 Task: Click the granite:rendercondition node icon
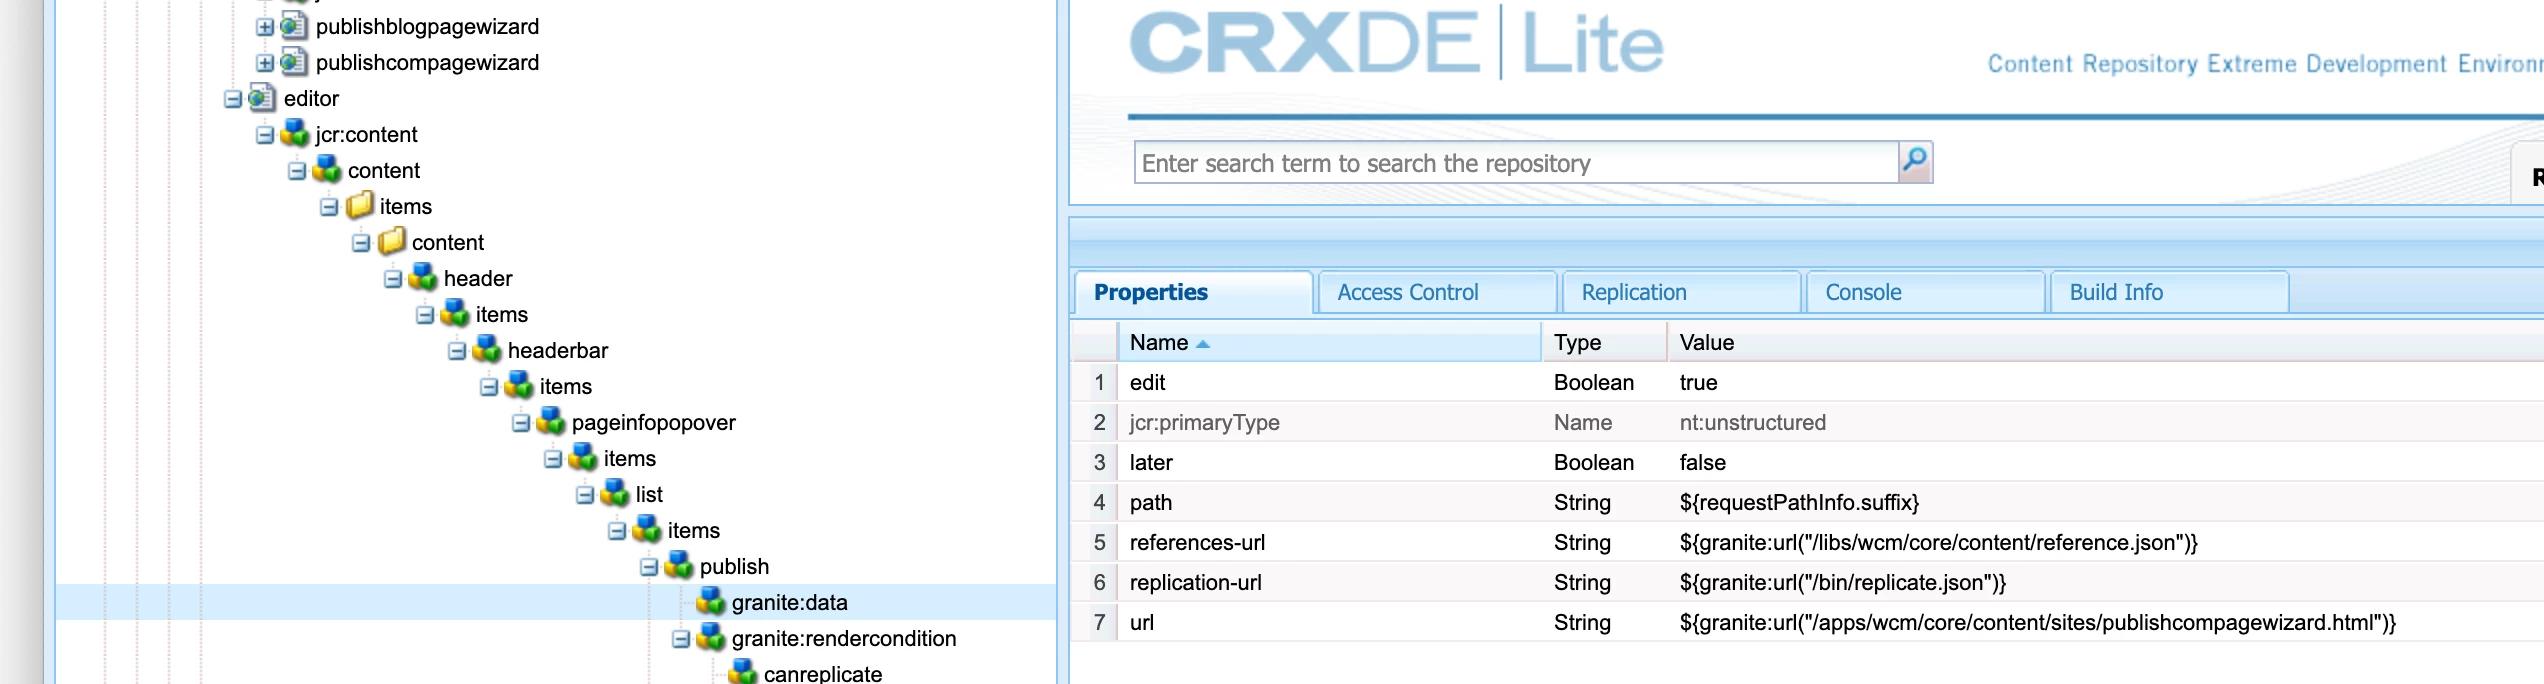[x=710, y=638]
